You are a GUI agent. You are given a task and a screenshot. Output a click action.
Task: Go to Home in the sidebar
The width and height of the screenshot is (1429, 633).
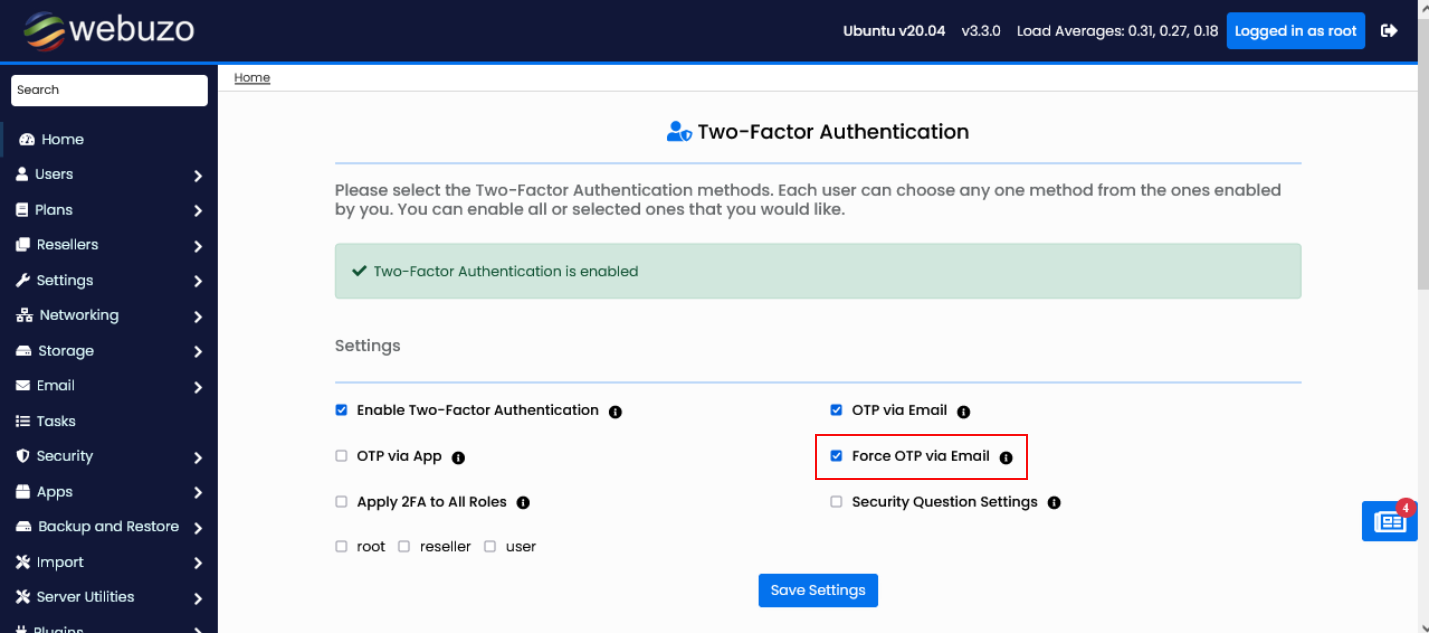pos(62,139)
